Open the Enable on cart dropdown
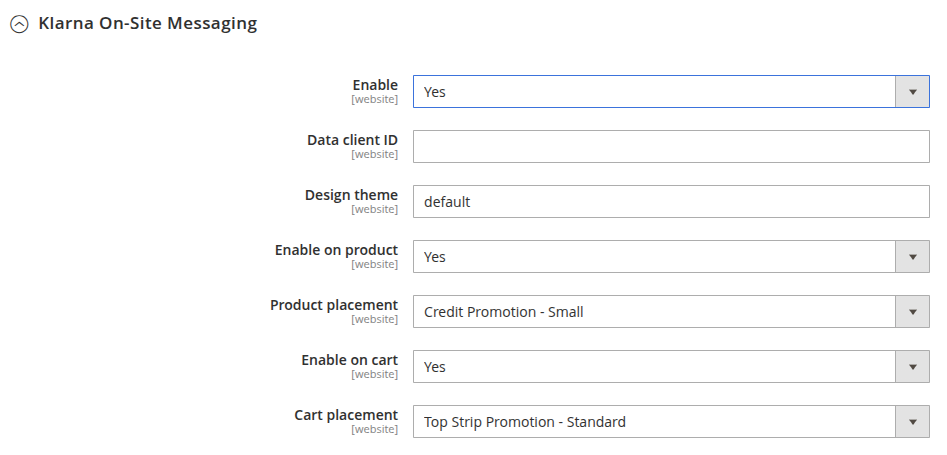This screenshot has height=455, width=947. coord(671,367)
